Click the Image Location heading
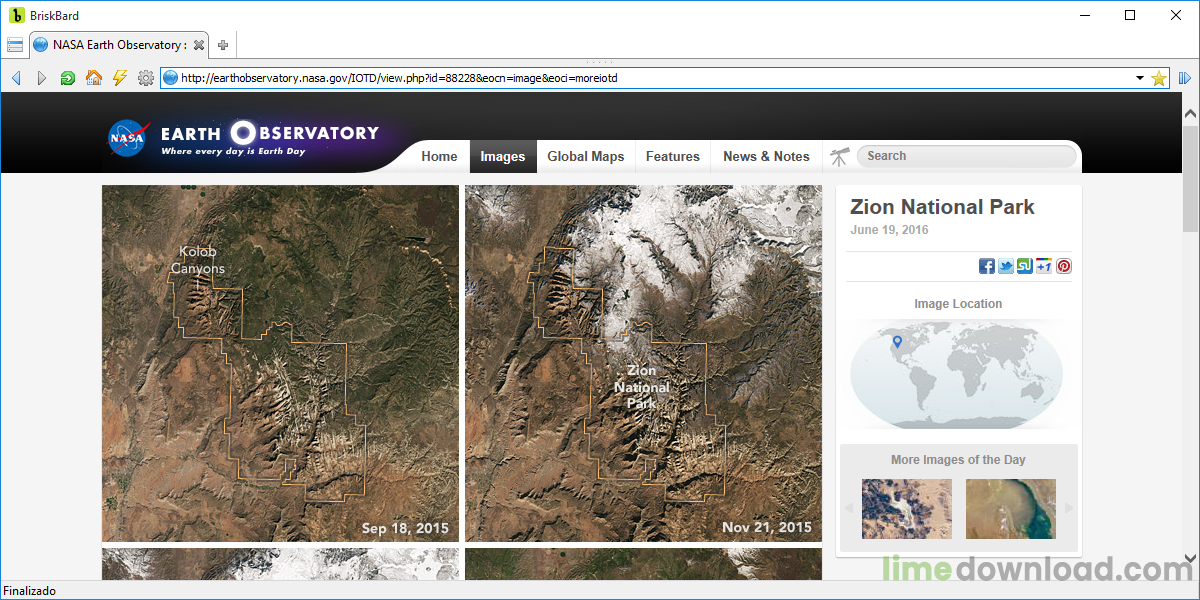The image size is (1200, 600). coord(958,304)
